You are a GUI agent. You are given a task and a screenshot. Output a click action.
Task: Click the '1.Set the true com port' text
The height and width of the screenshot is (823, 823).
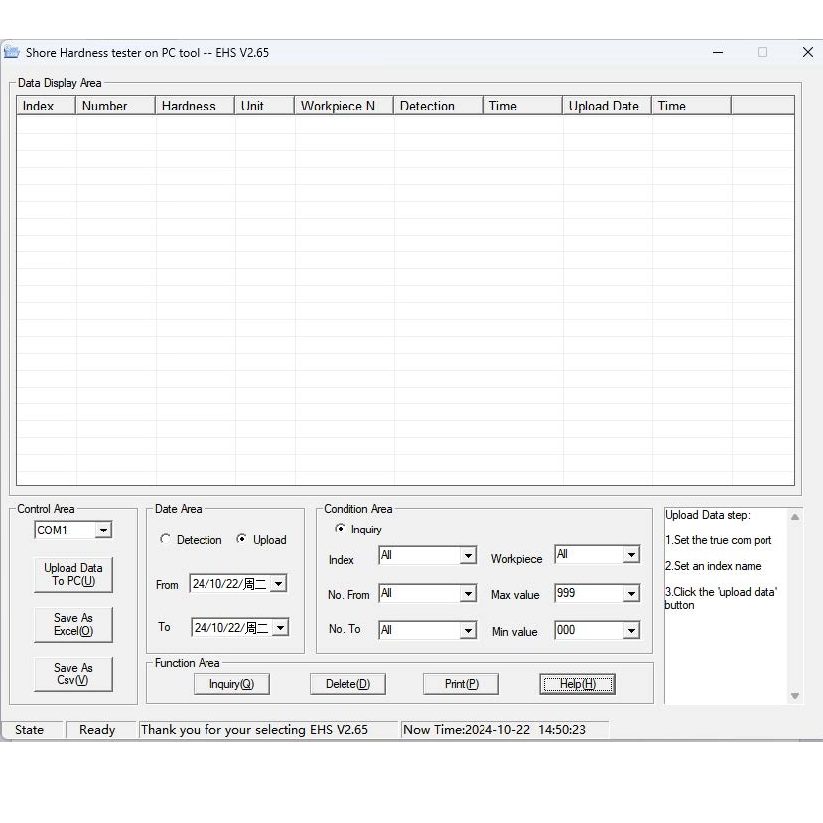[718, 540]
